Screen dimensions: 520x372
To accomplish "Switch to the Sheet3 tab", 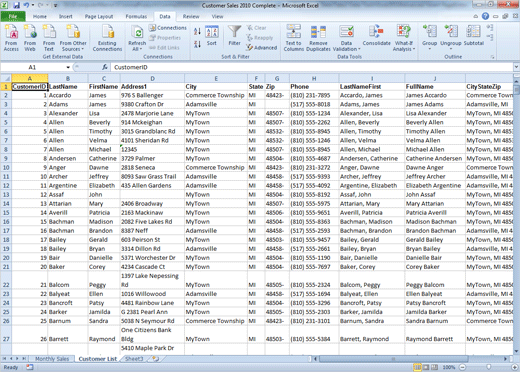I will [134, 359].
